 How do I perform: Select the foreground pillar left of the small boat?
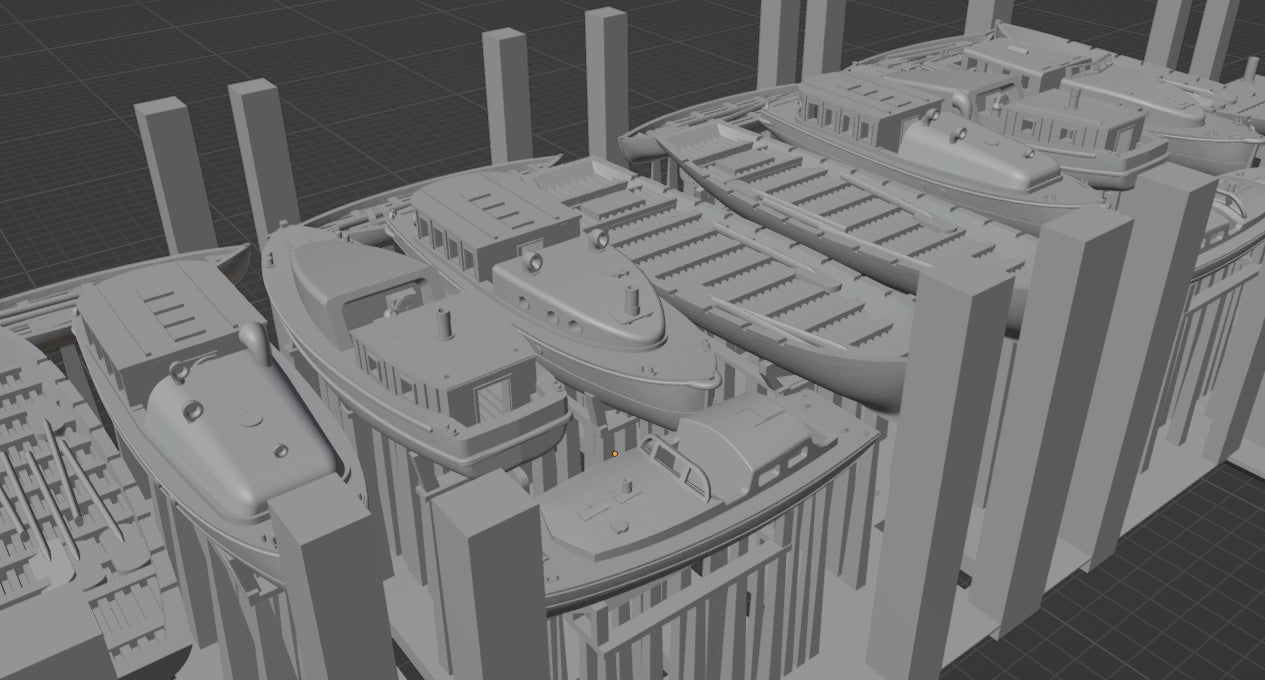(492, 580)
